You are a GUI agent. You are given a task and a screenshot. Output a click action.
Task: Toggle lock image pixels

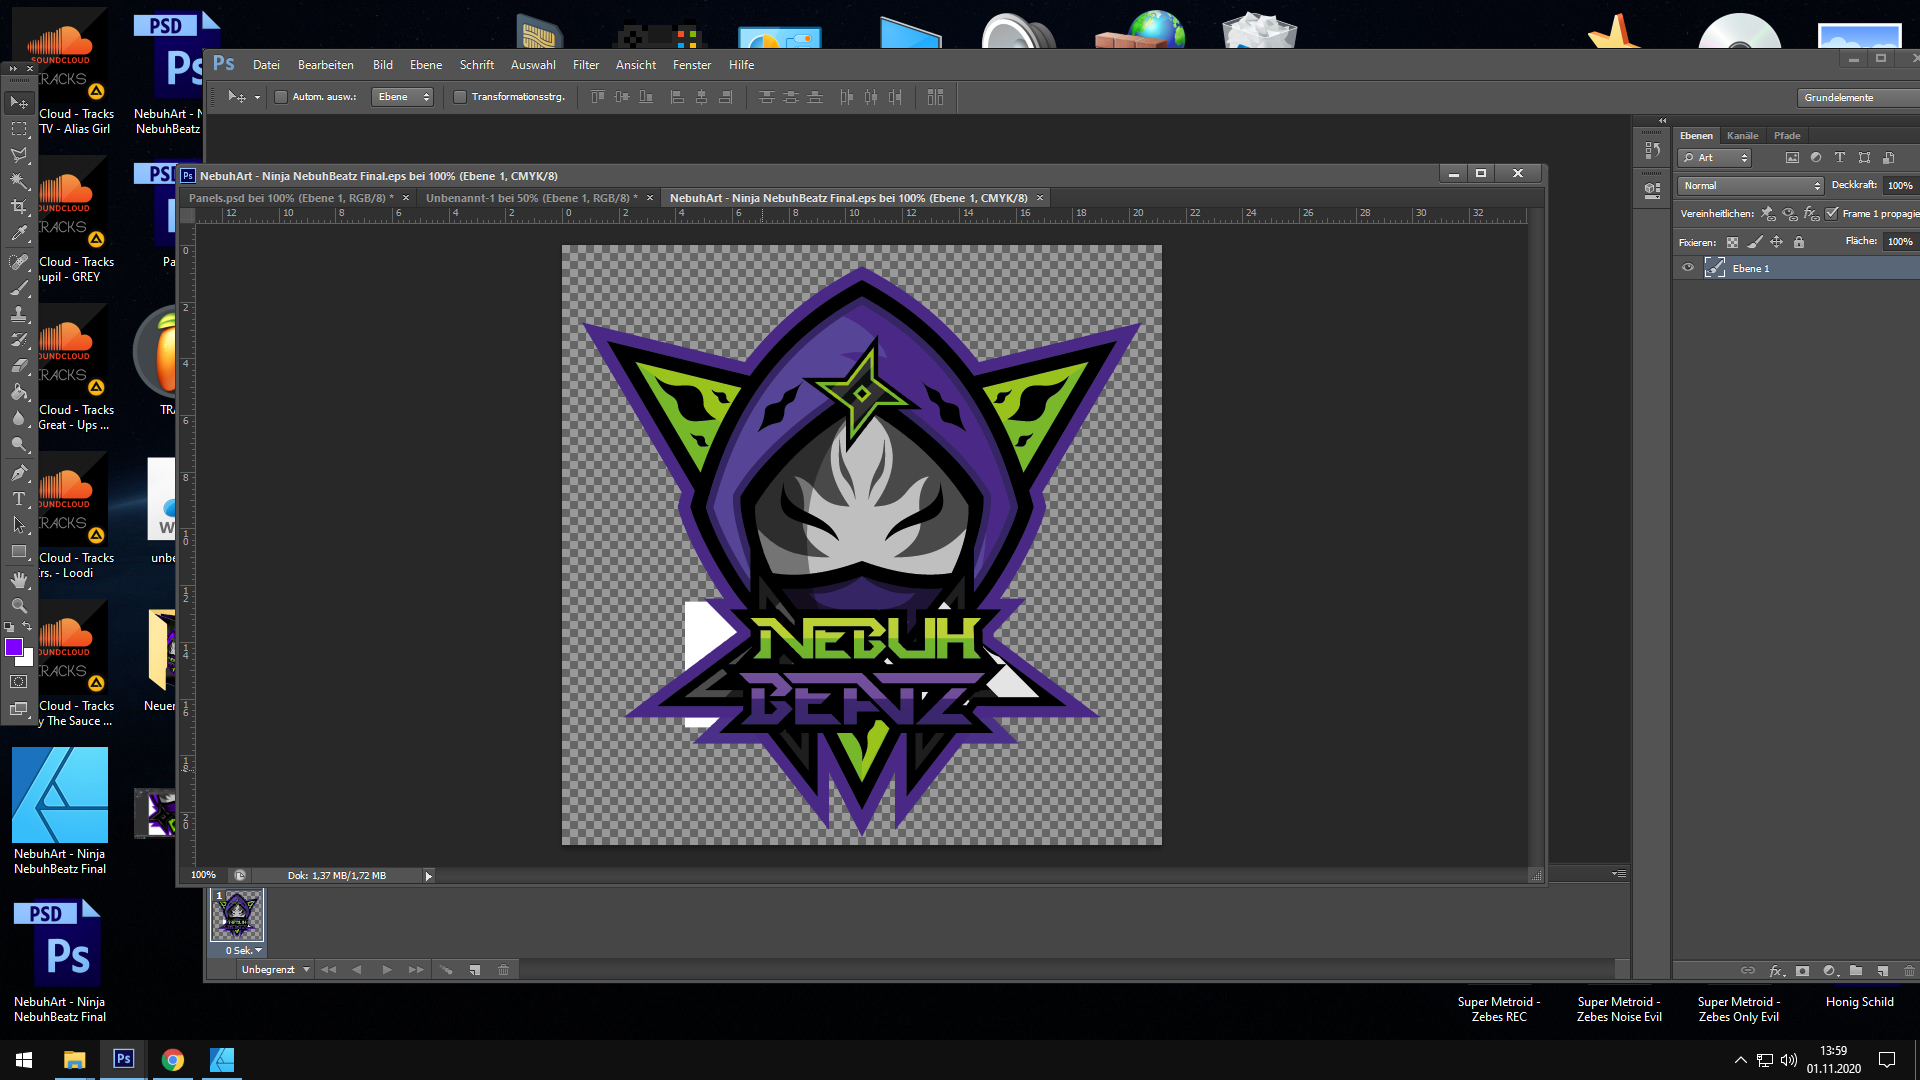point(1755,242)
